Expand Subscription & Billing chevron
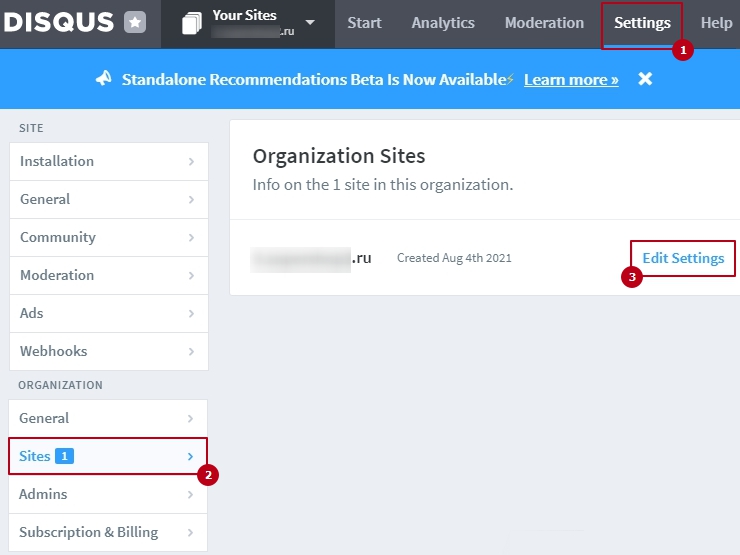 [190, 533]
